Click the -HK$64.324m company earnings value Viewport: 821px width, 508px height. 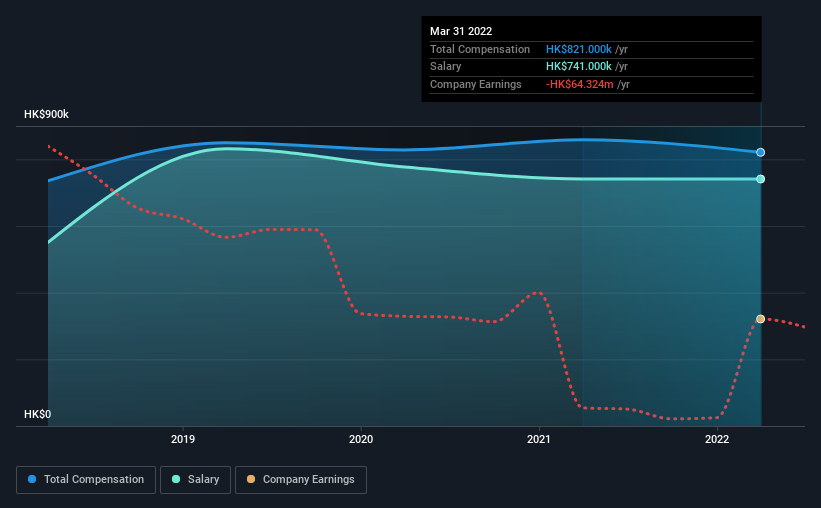click(x=579, y=84)
